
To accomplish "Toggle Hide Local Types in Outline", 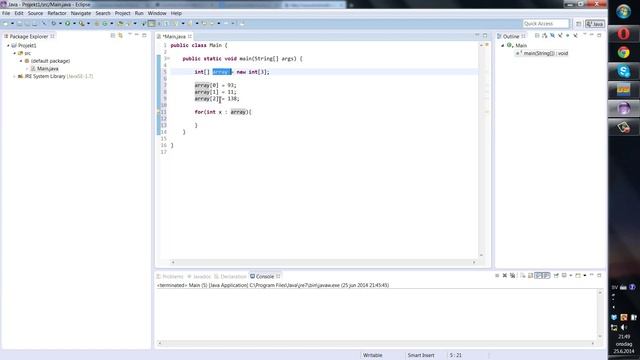I will point(576,36).
